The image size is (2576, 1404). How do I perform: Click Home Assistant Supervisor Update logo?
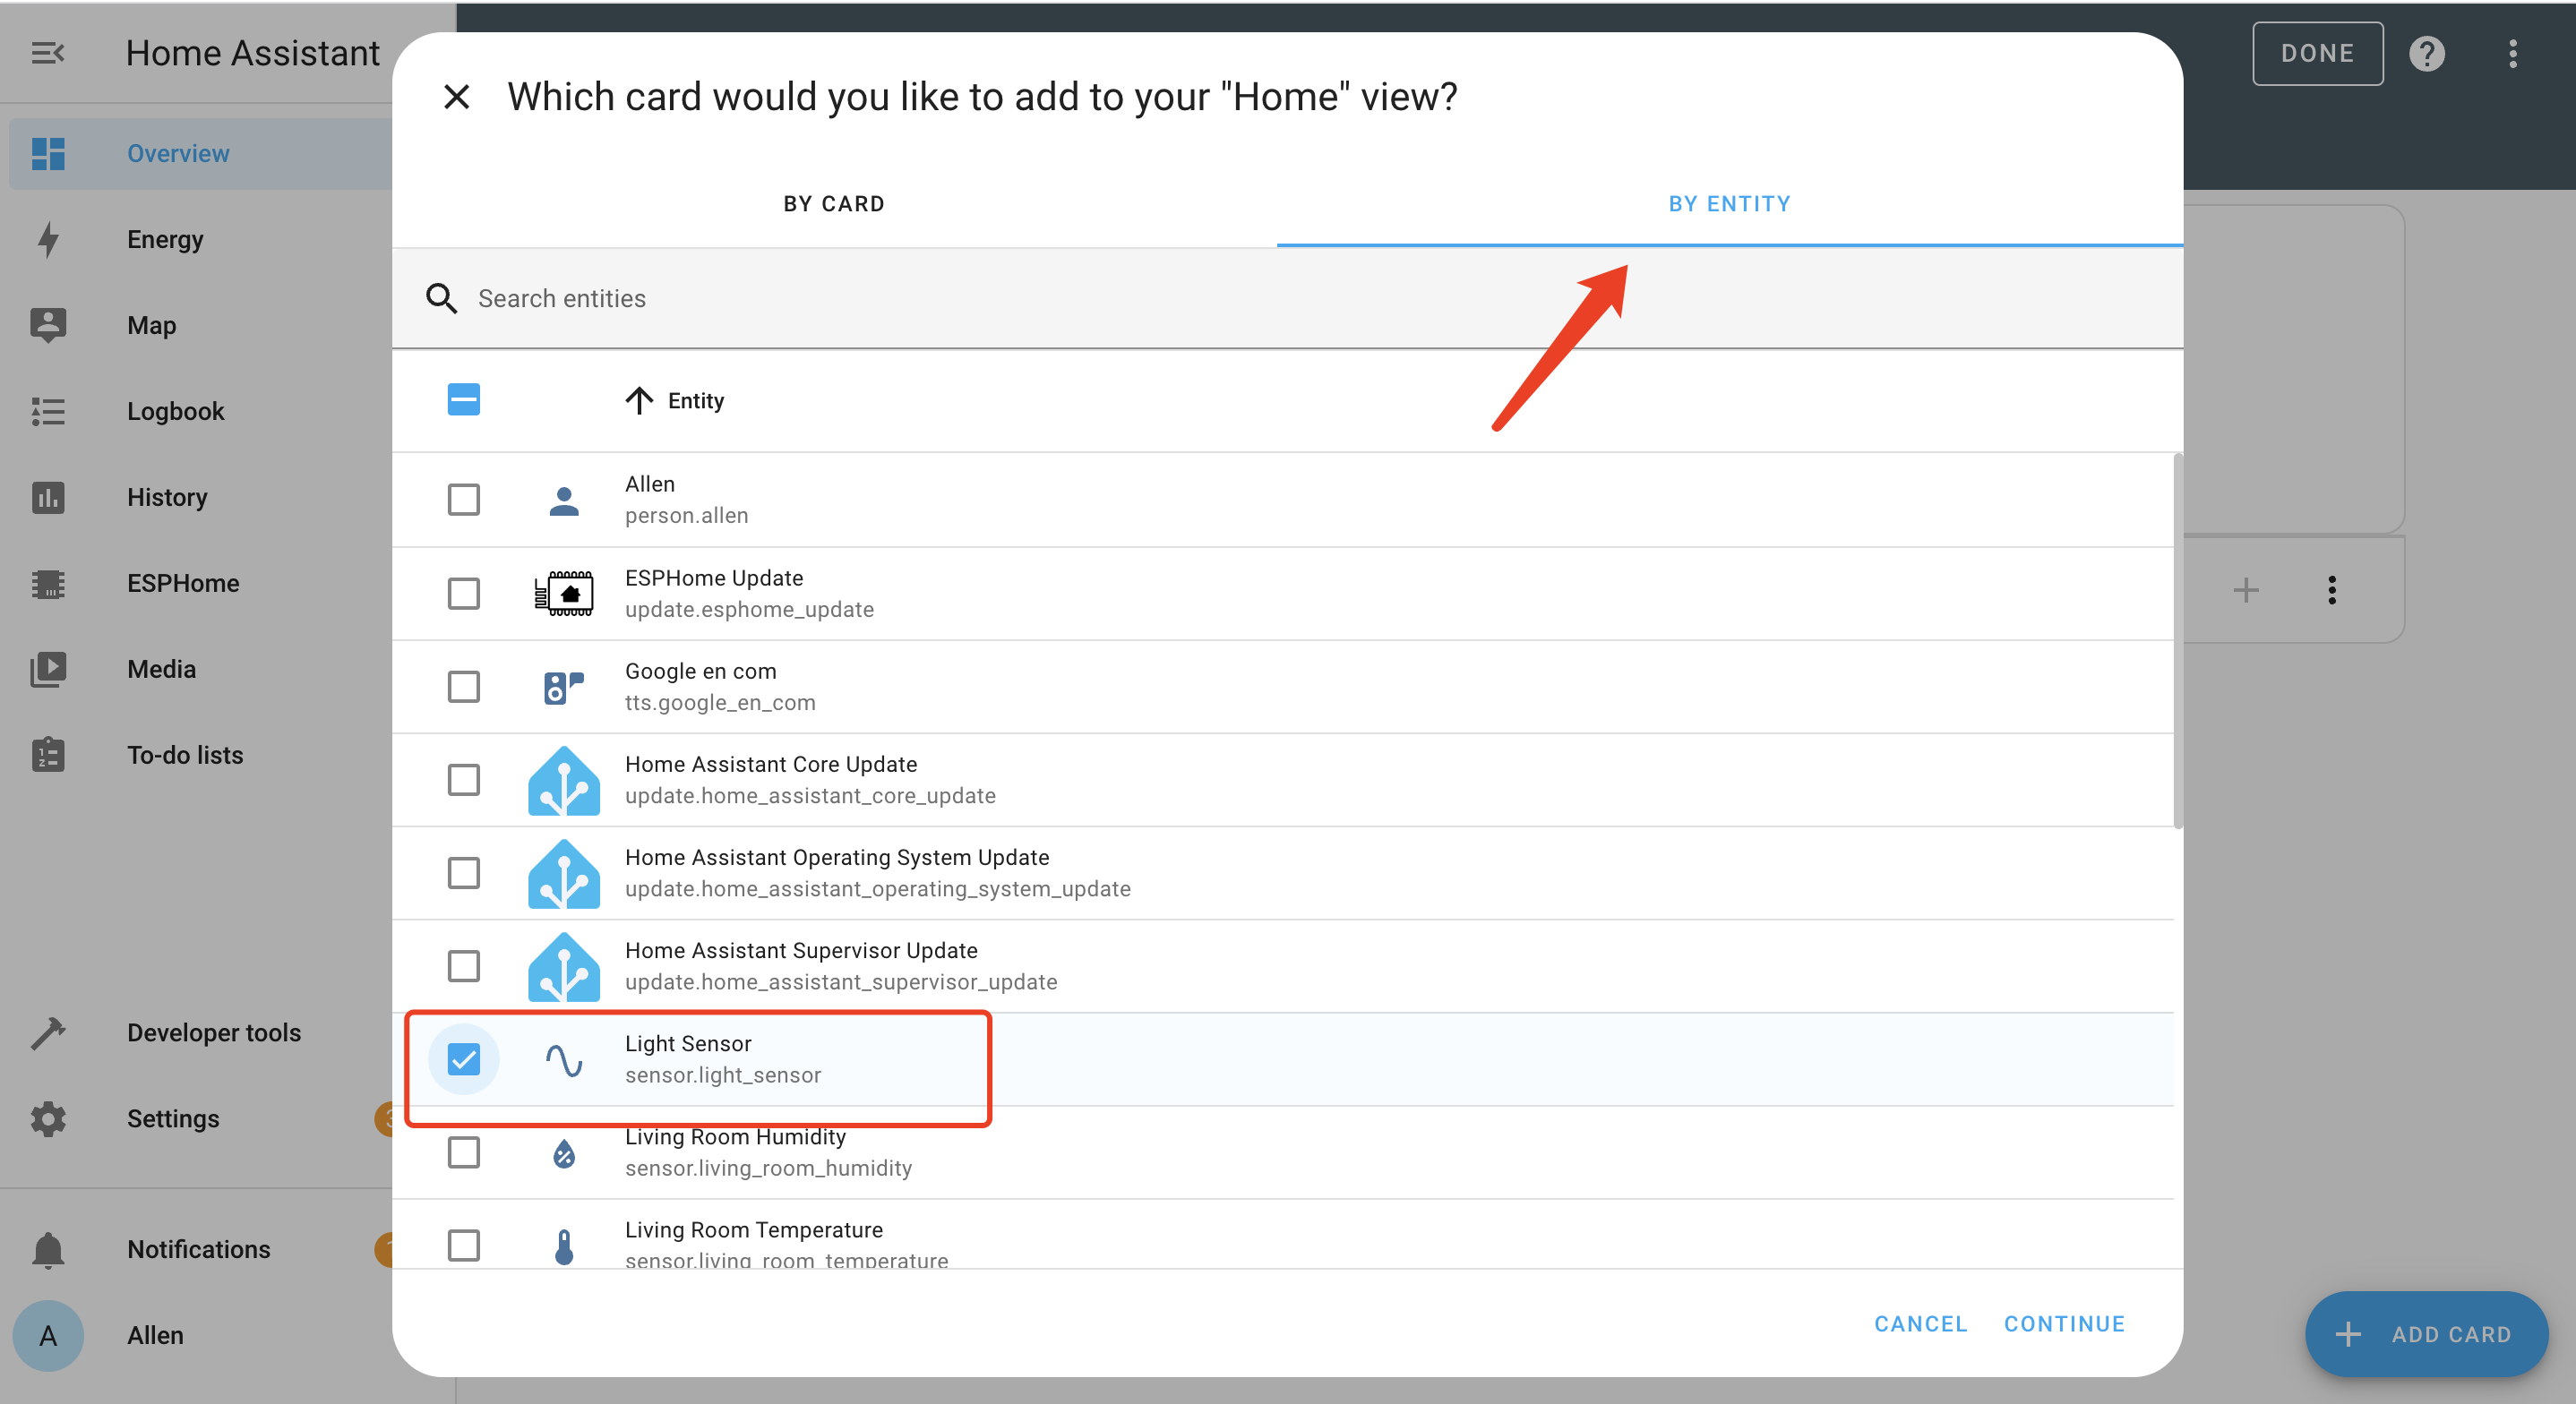tap(564, 966)
